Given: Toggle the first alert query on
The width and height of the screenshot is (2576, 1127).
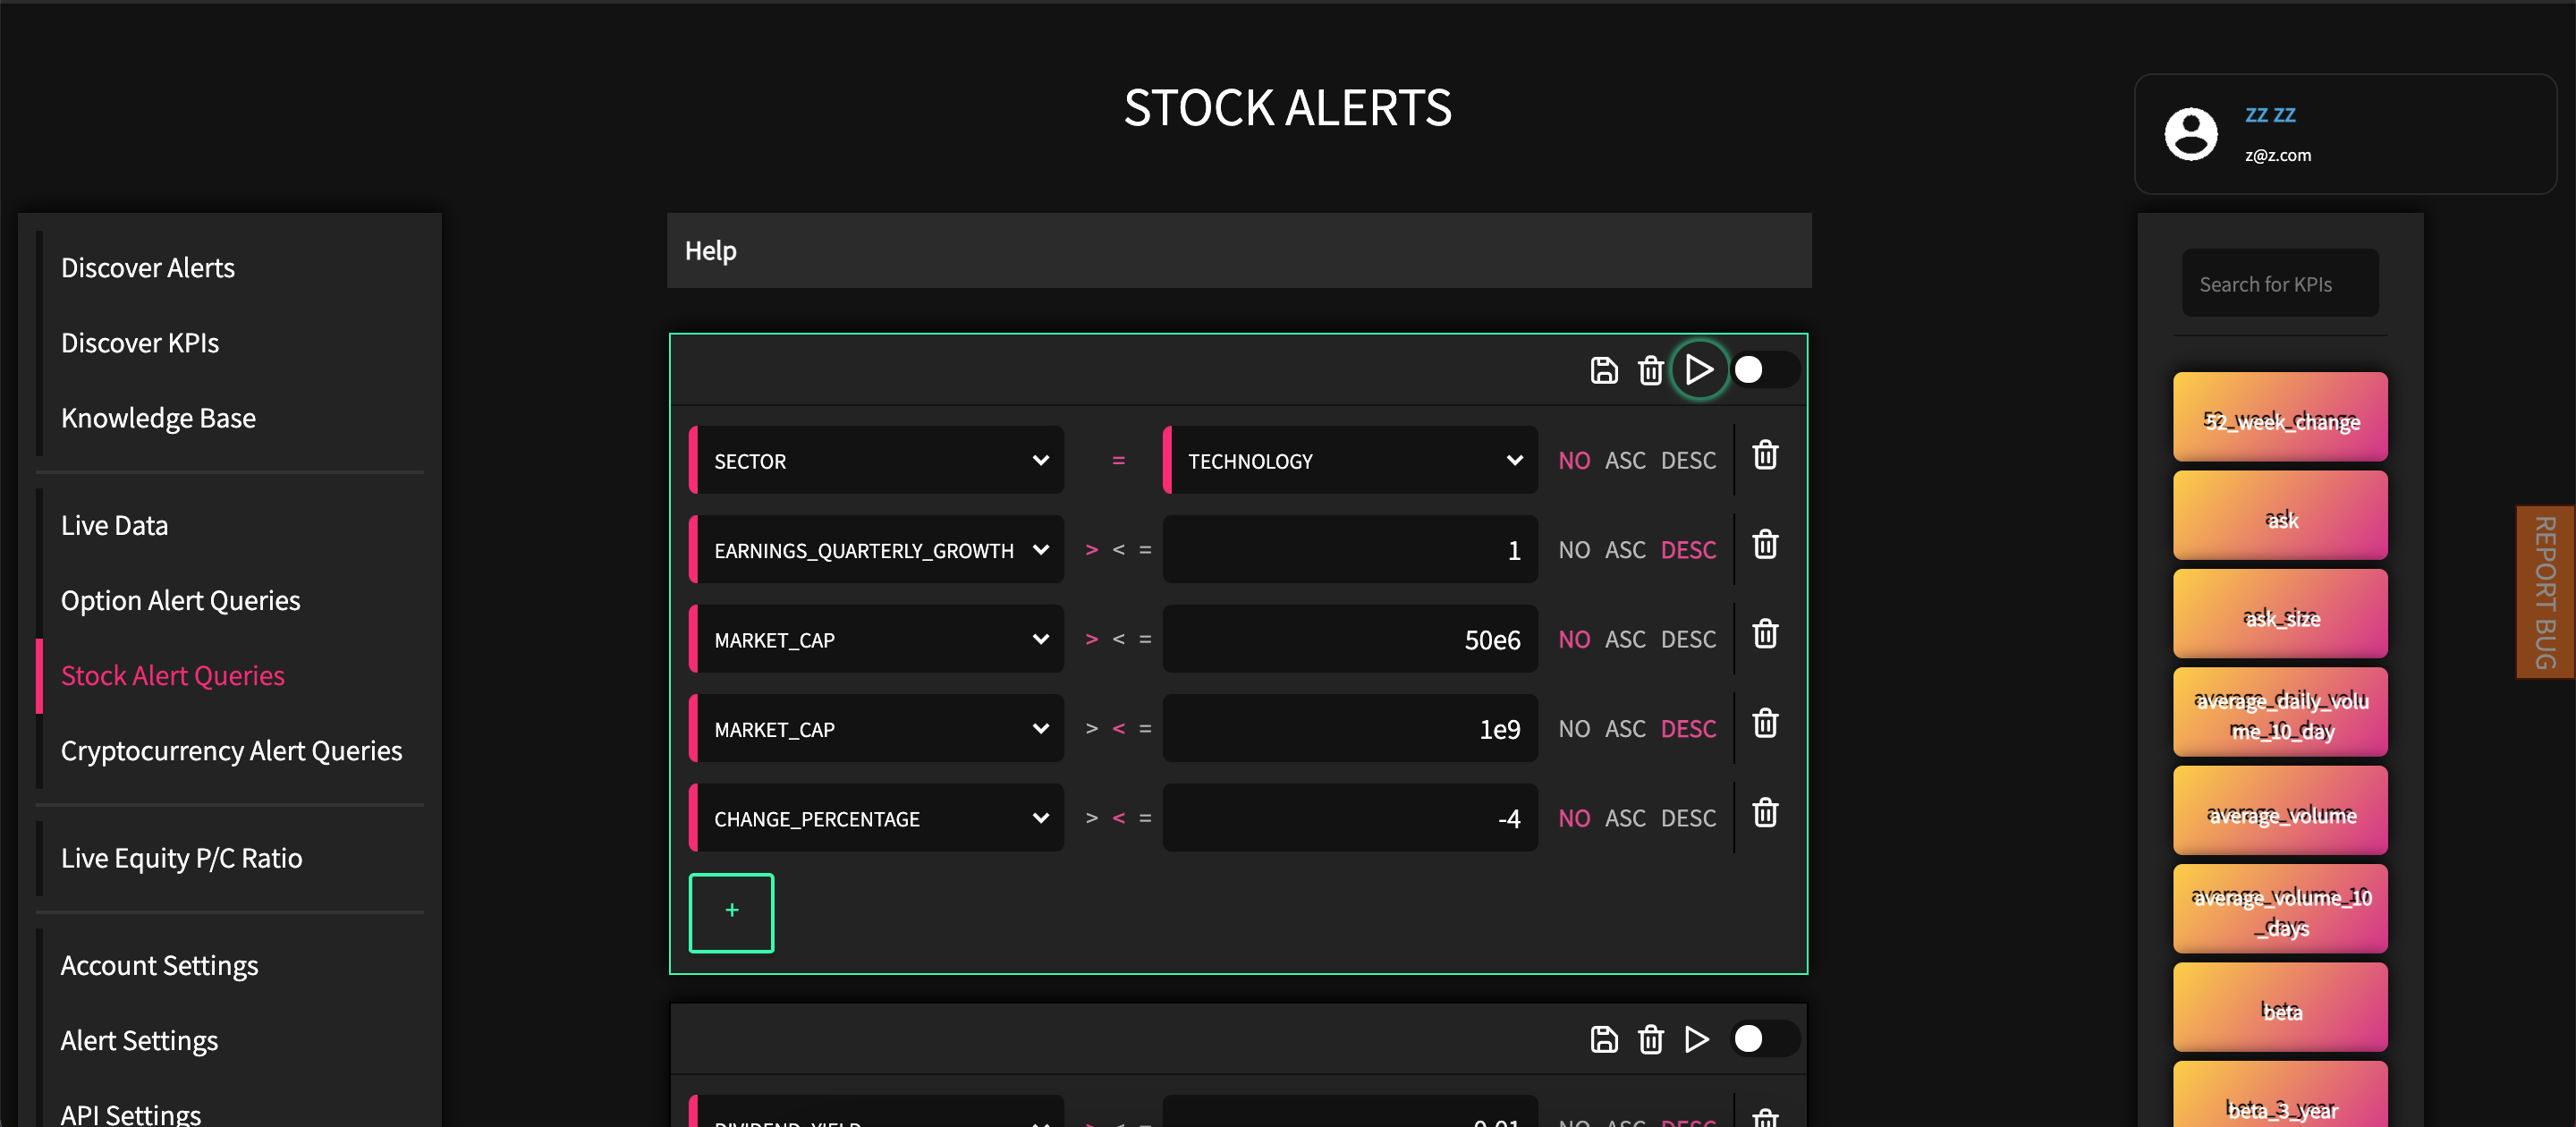Looking at the screenshot, I should (1765, 370).
